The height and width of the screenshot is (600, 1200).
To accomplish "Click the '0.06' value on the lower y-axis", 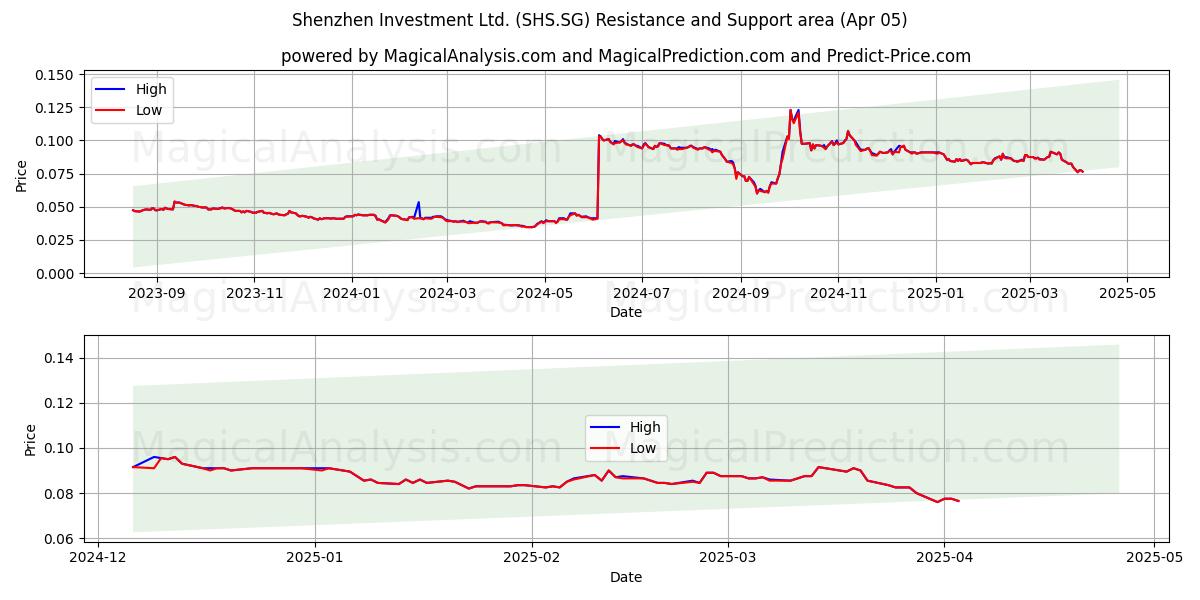I will 60,539.
